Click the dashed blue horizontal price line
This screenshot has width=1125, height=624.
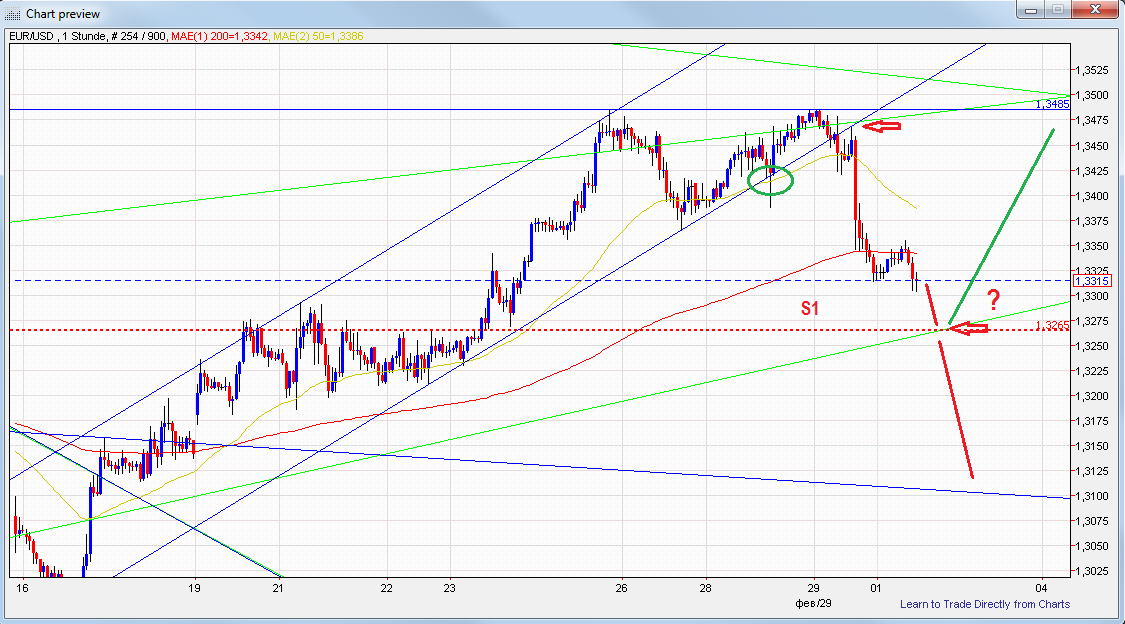[400, 280]
